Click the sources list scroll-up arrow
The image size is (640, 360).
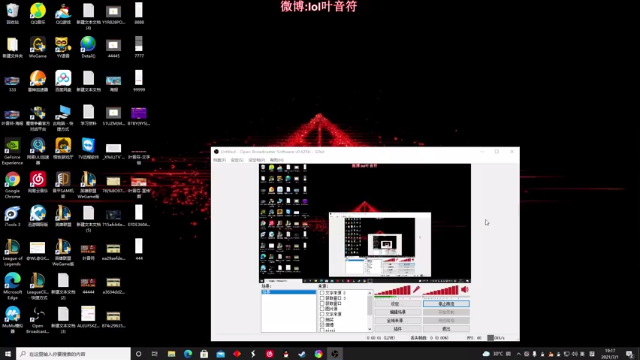coord(370,293)
